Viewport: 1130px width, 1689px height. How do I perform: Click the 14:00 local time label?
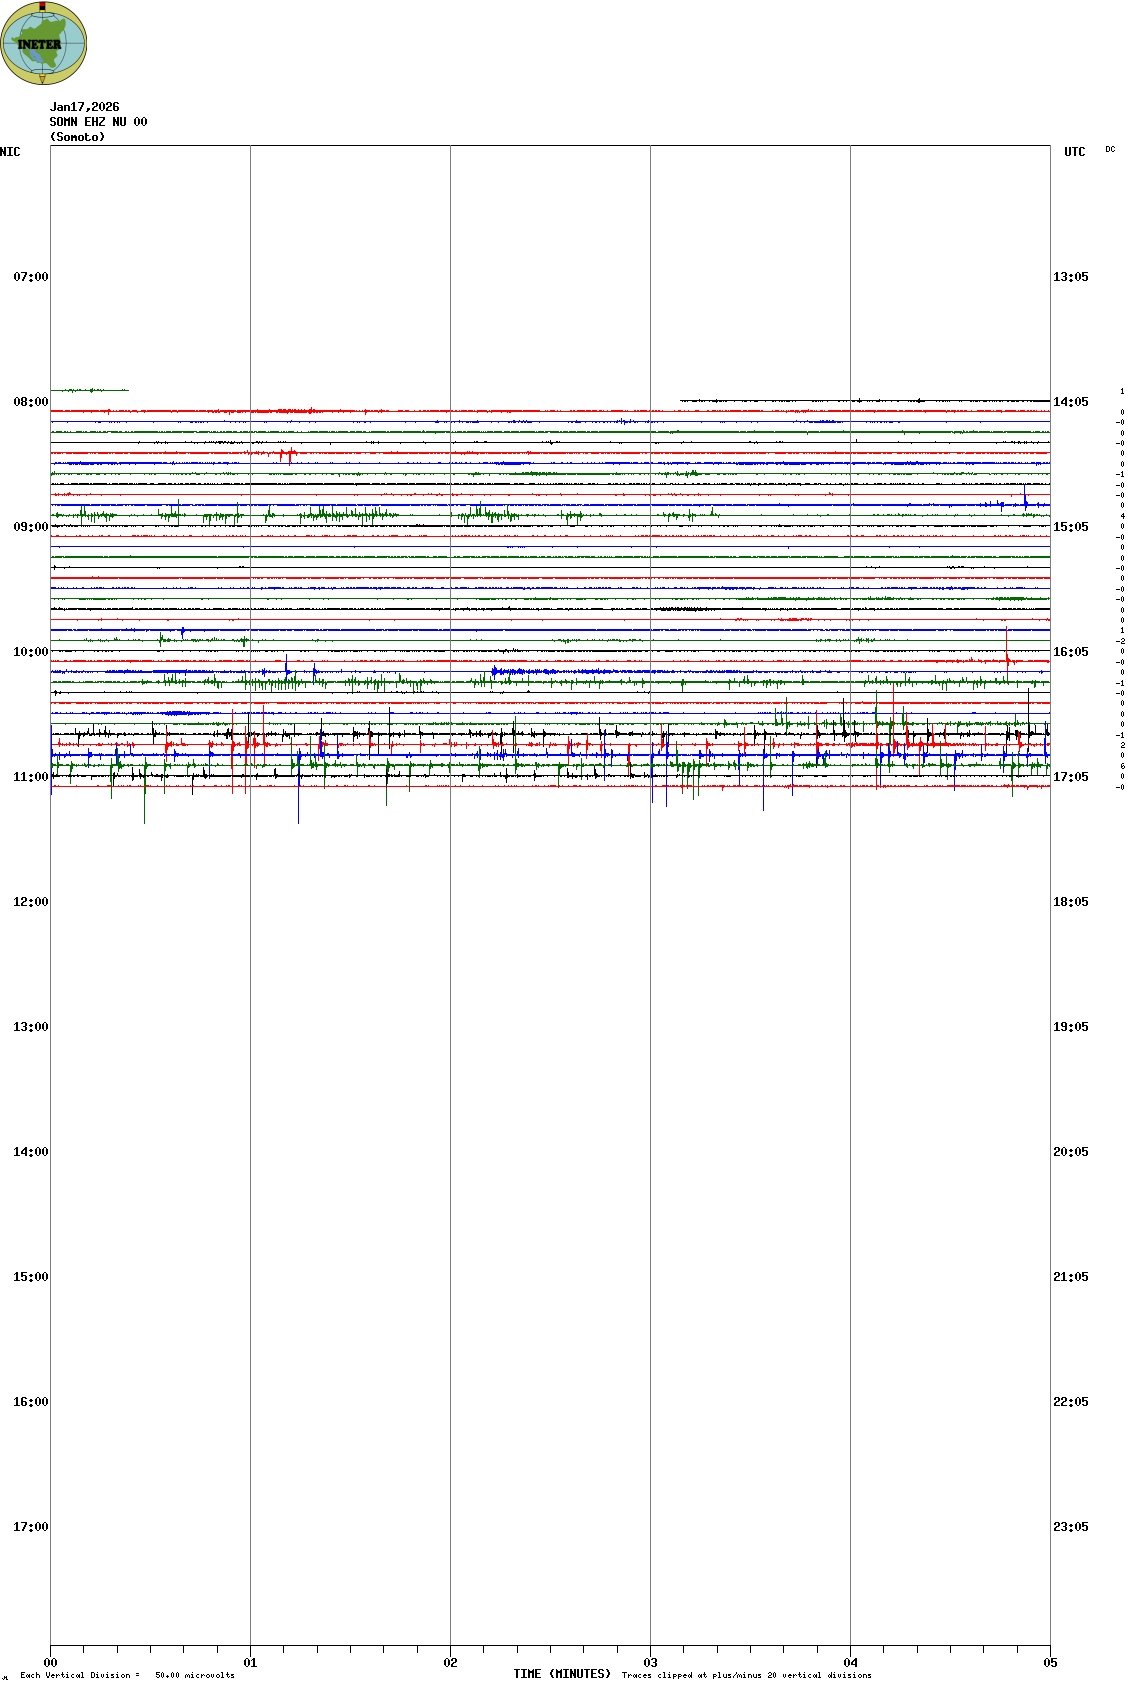[x=30, y=1152]
